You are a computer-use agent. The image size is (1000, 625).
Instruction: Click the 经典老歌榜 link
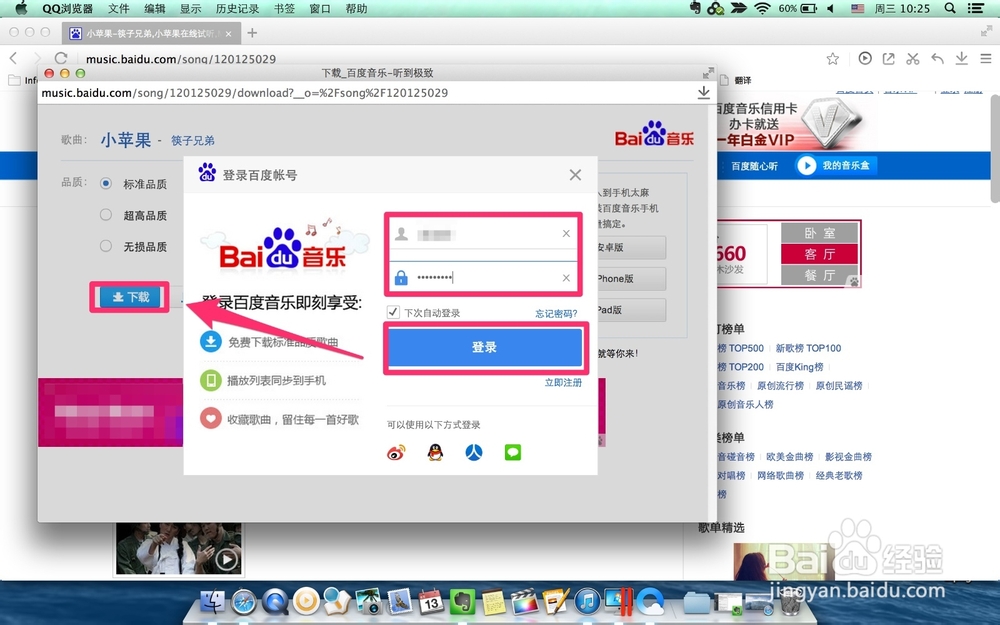point(839,475)
